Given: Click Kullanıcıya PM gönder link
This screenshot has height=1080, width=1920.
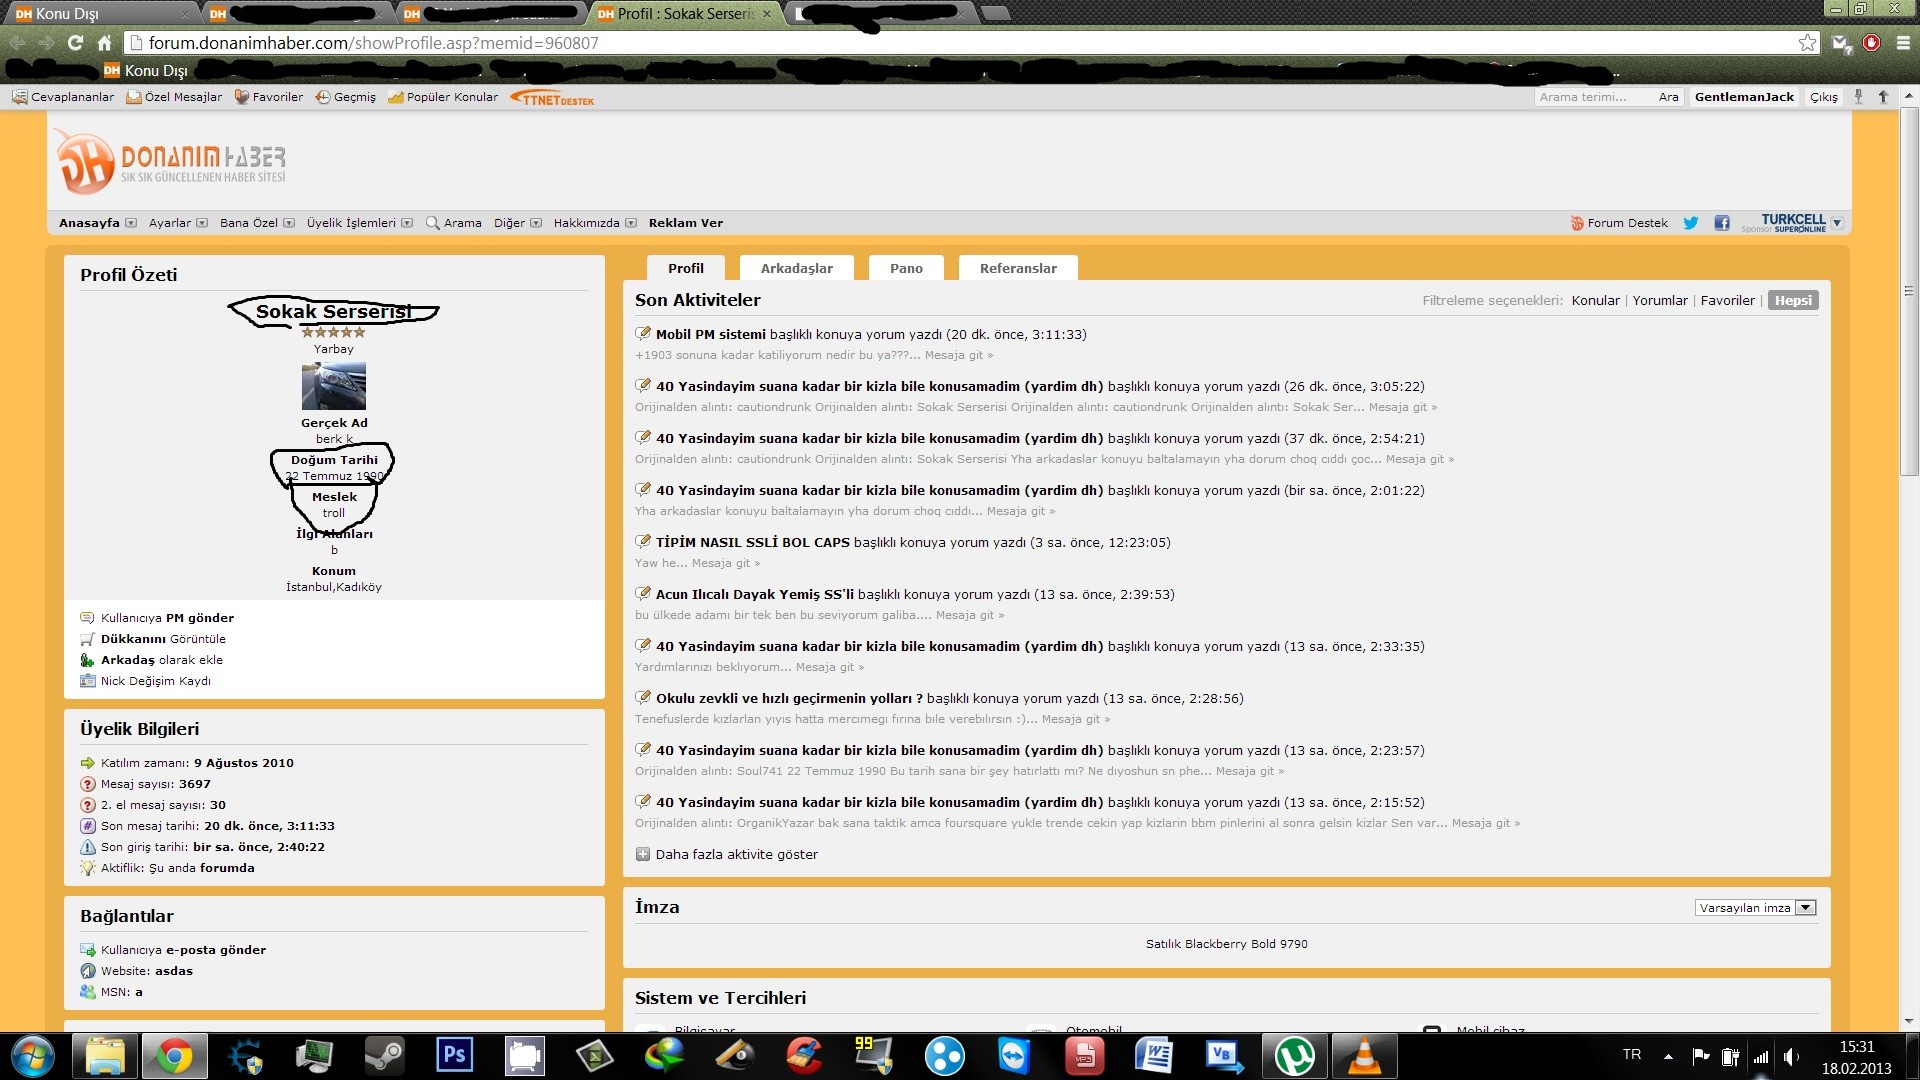Looking at the screenshot, I should tap(167, 618).
